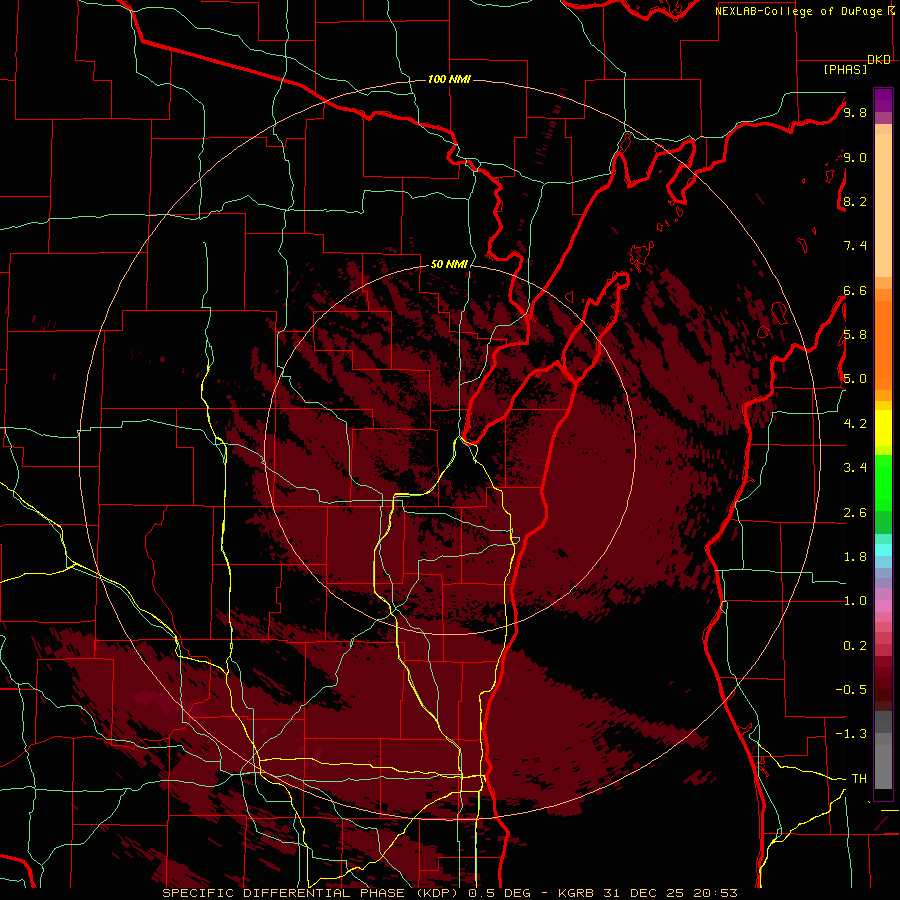Viewport: 900px width, 900px height.
Task: Click the 2.6 scale value
Action: tap(855, 513)
